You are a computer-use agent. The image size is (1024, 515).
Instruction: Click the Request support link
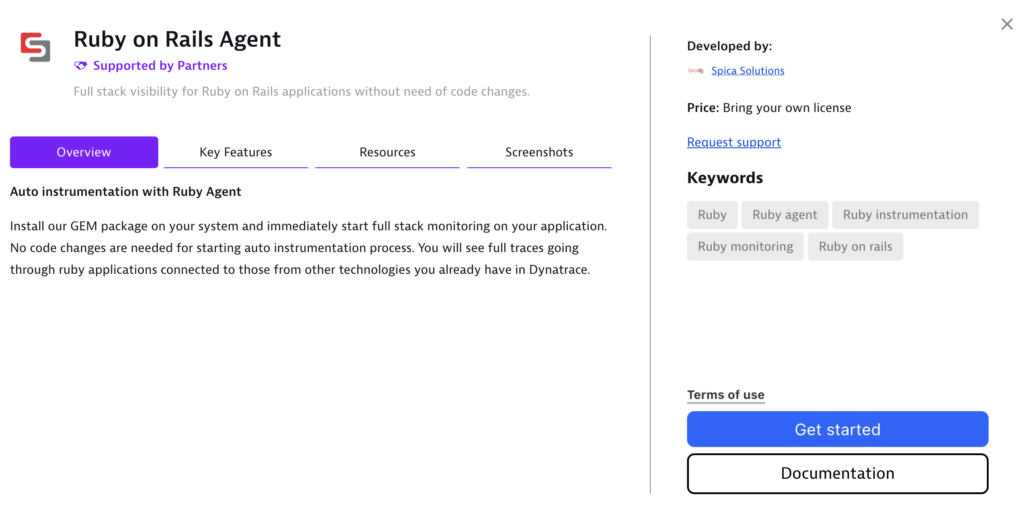[x=734, y=142]
